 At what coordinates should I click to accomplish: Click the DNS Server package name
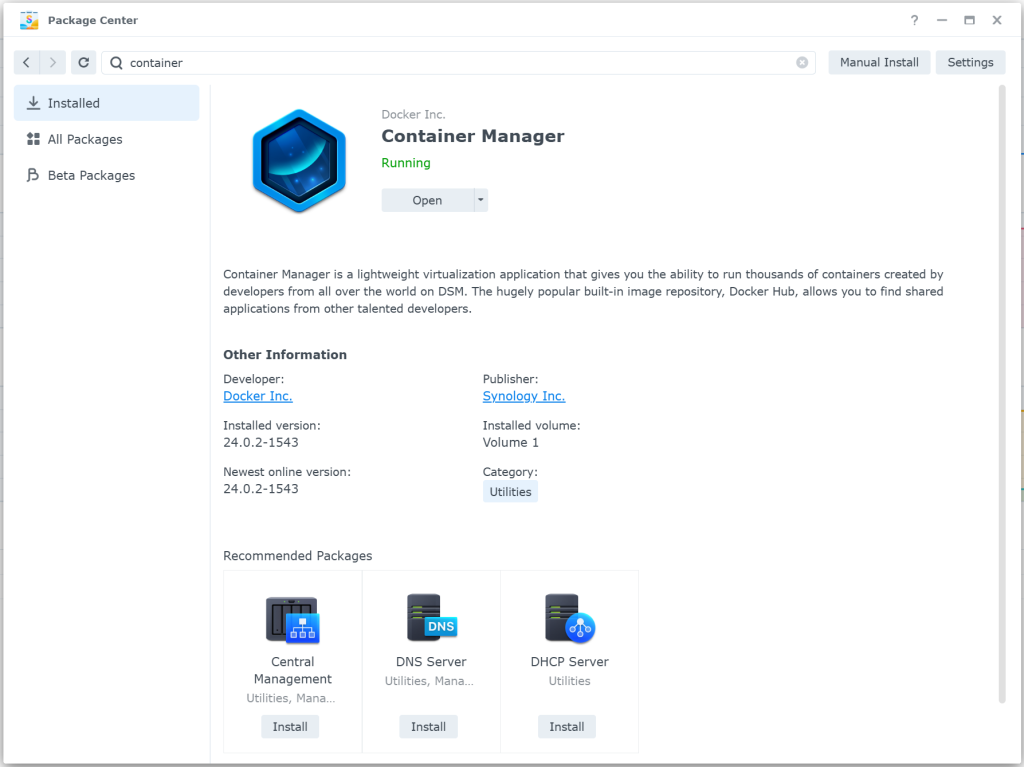431,662
